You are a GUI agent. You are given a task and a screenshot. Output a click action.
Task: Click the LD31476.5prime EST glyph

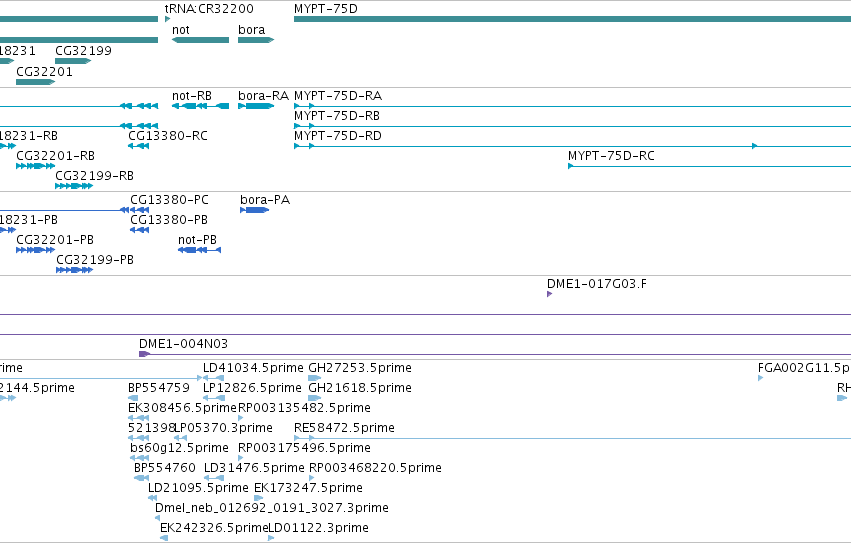214,478
